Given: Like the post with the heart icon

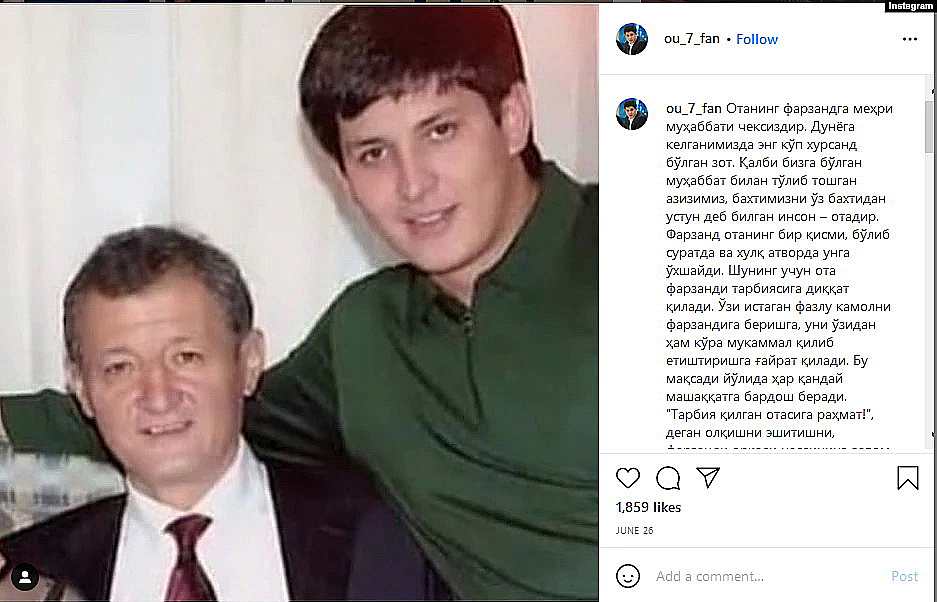Looking at the screenshot, I should click(x=627, y=478).
